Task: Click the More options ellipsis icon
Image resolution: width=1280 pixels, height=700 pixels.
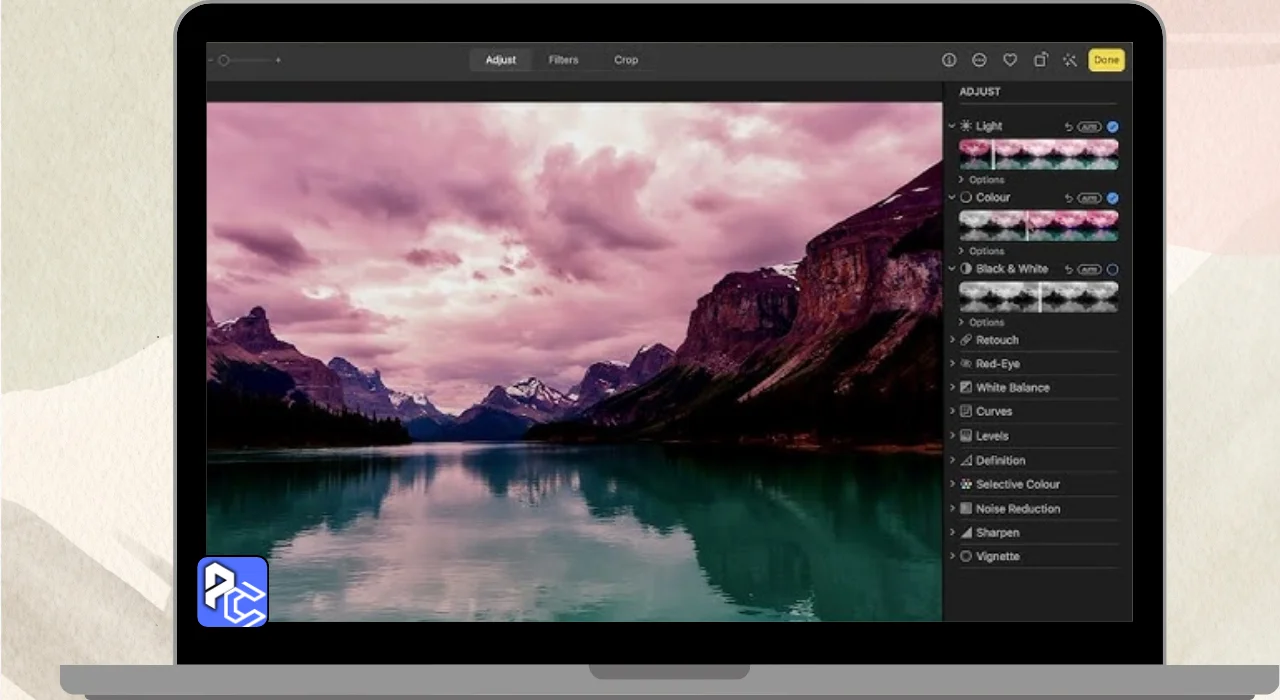Action: click(979, 60)
